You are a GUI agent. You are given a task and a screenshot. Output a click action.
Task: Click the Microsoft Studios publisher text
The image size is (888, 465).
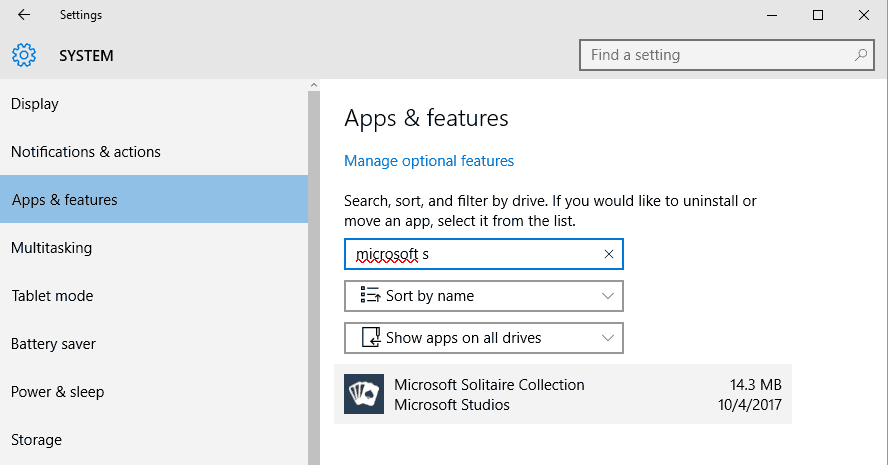pyautogui.click(x=452, y=404)
